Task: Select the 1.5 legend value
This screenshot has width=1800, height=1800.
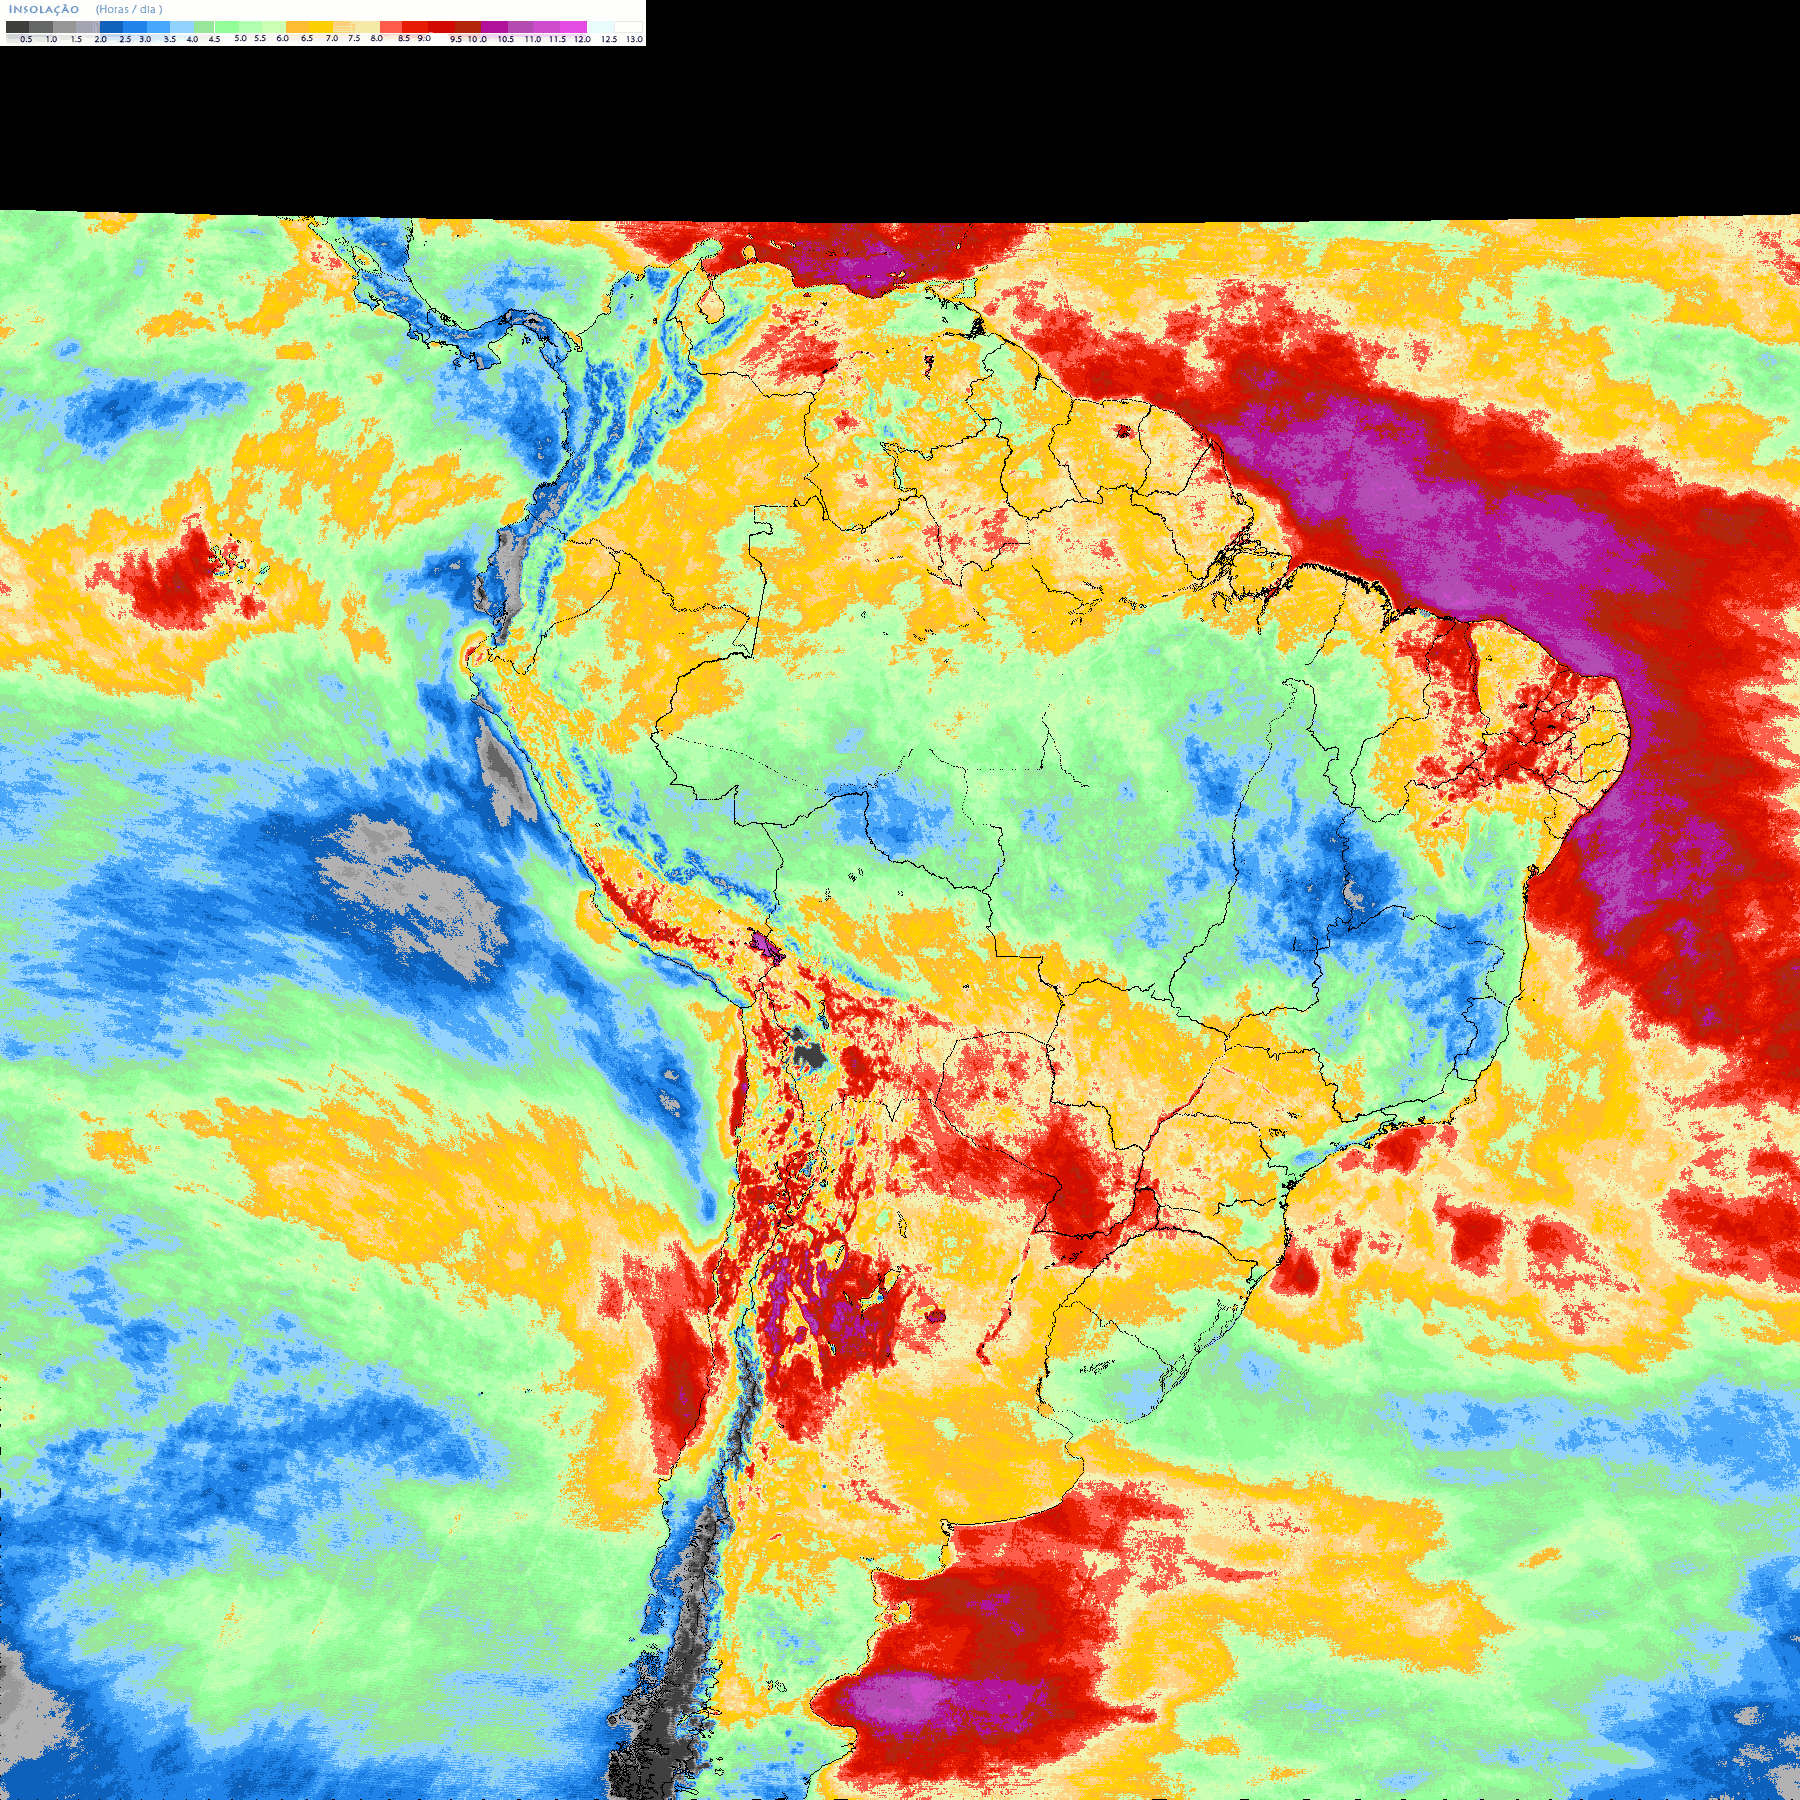Action: coord(76,39)
